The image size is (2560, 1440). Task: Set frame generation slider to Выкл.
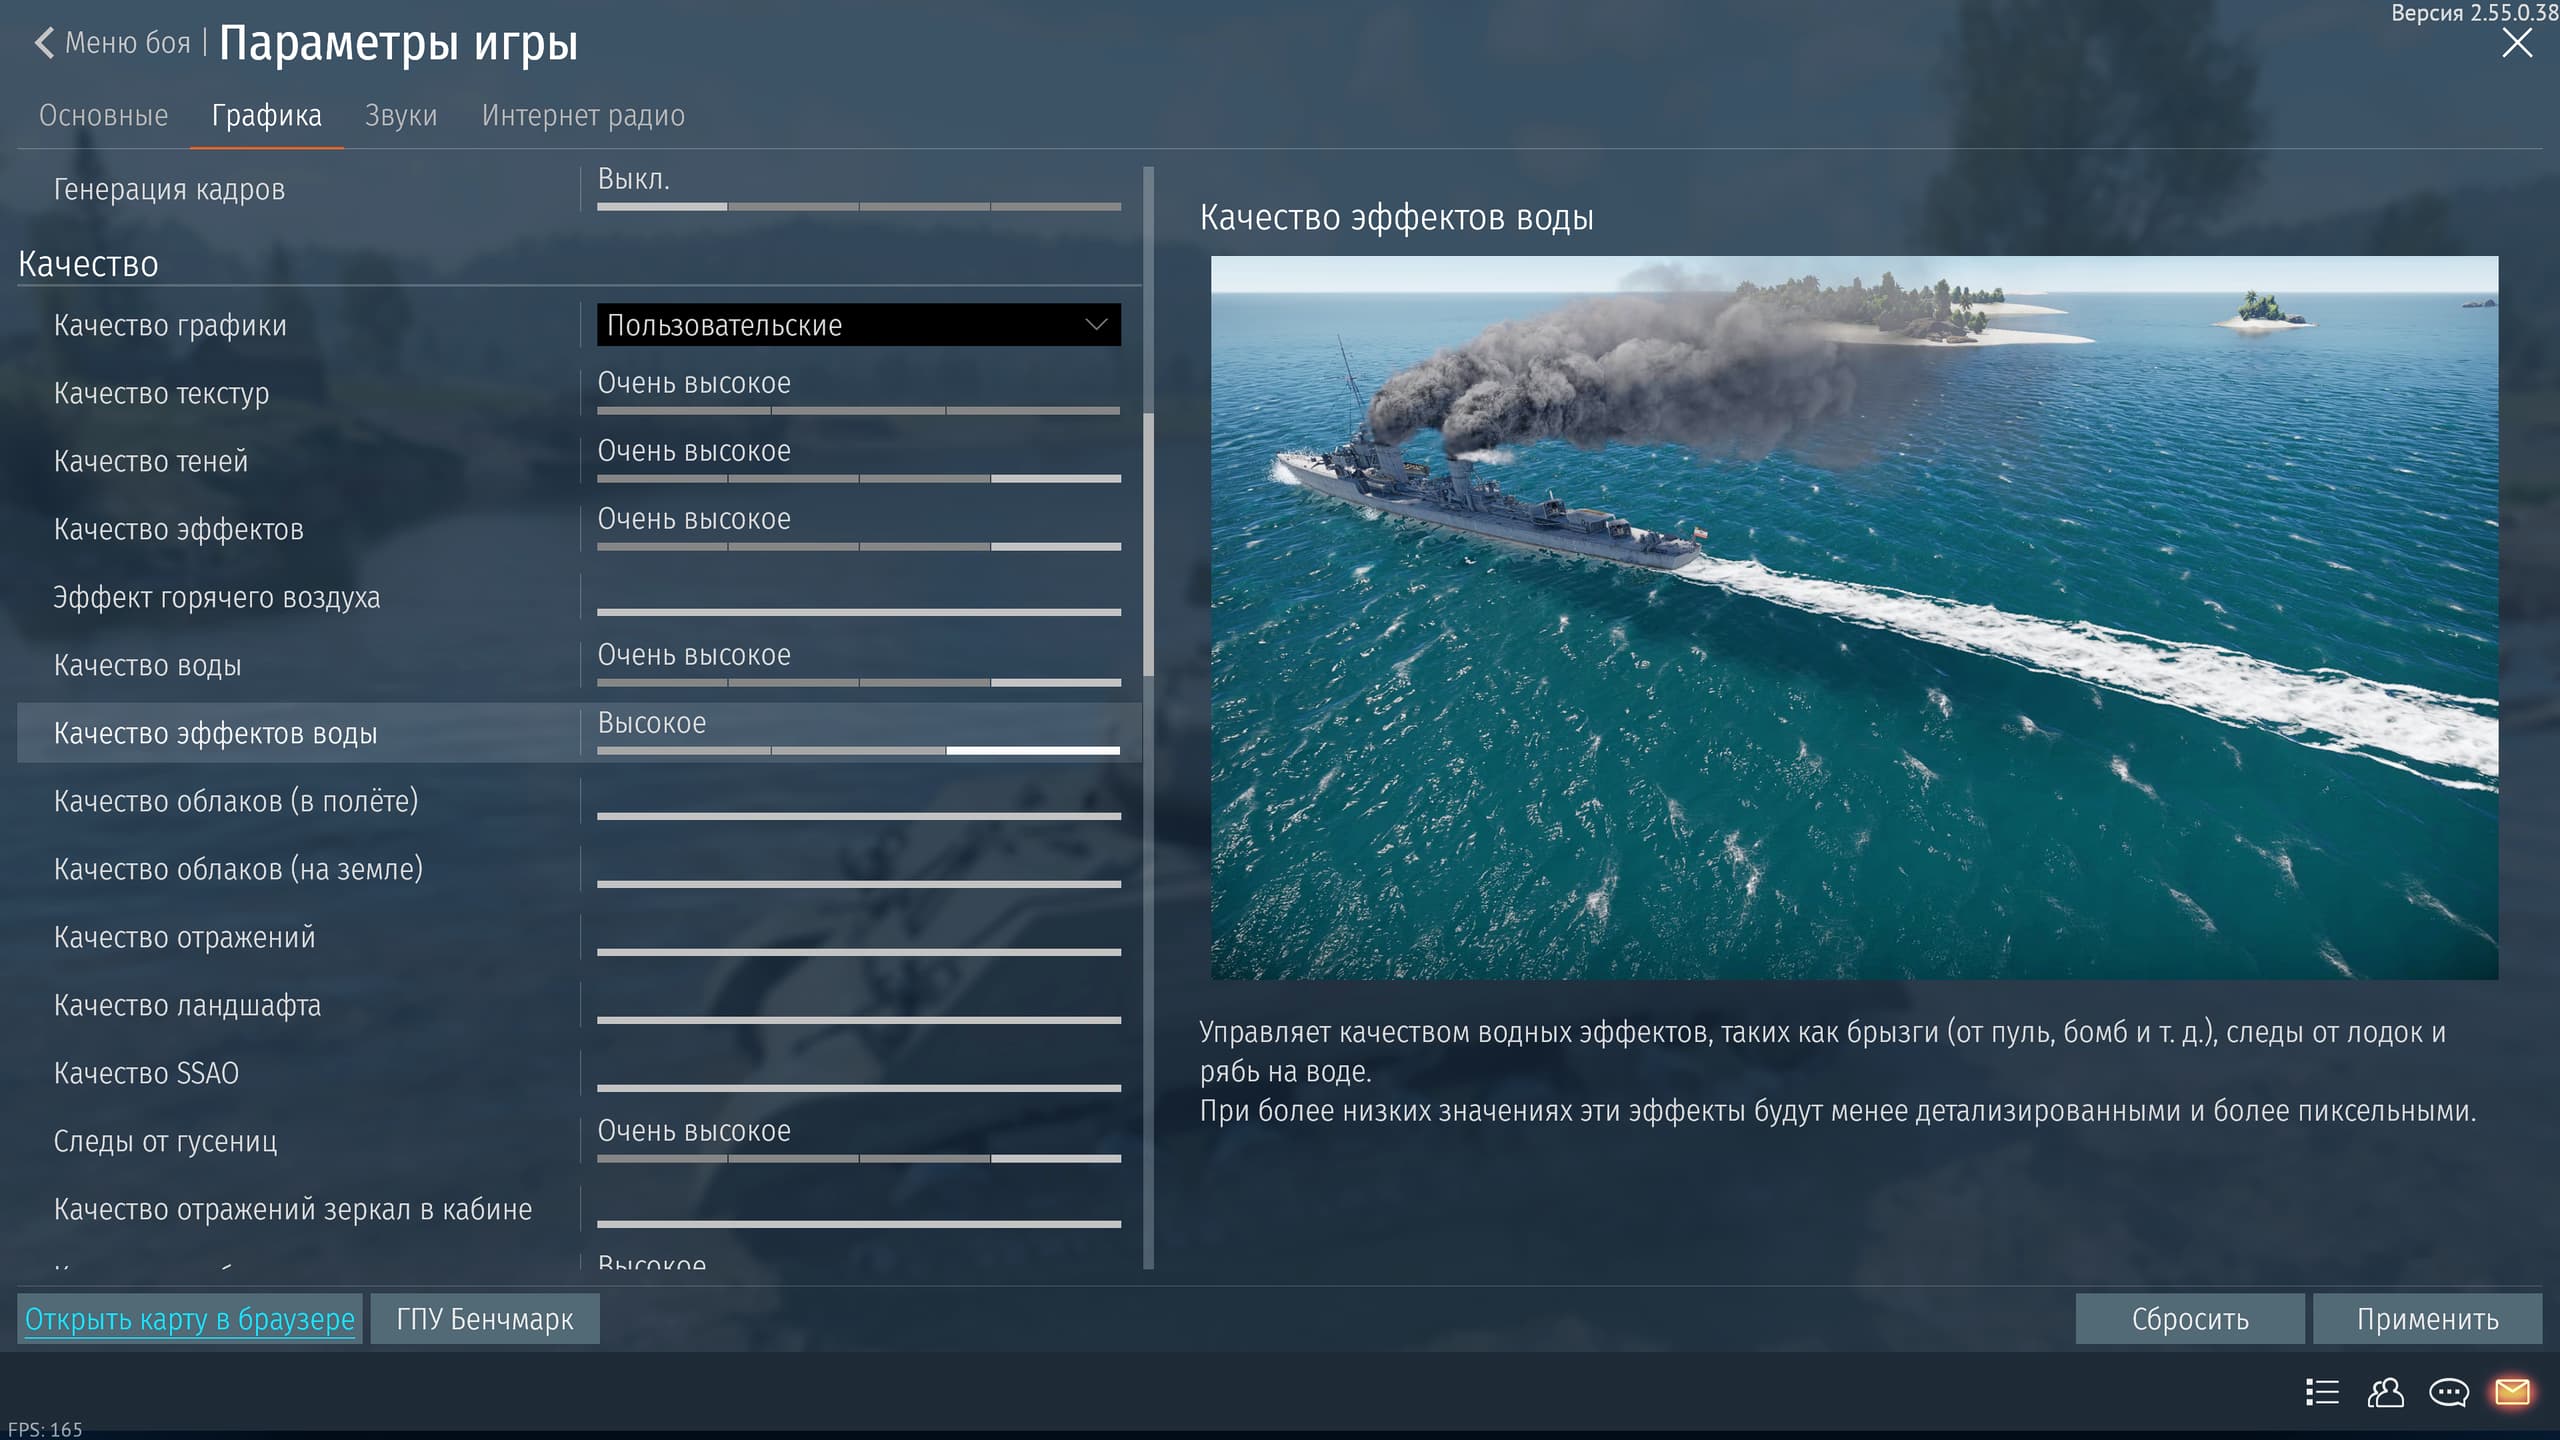(x=662, y=206)
